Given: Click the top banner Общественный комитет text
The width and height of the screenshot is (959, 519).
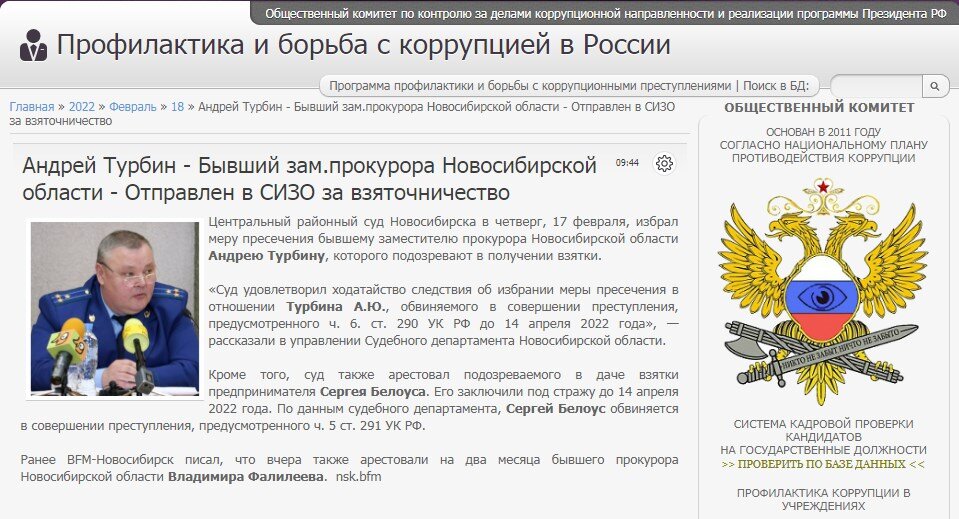Looking at the screenshot, I should point(606,13).
